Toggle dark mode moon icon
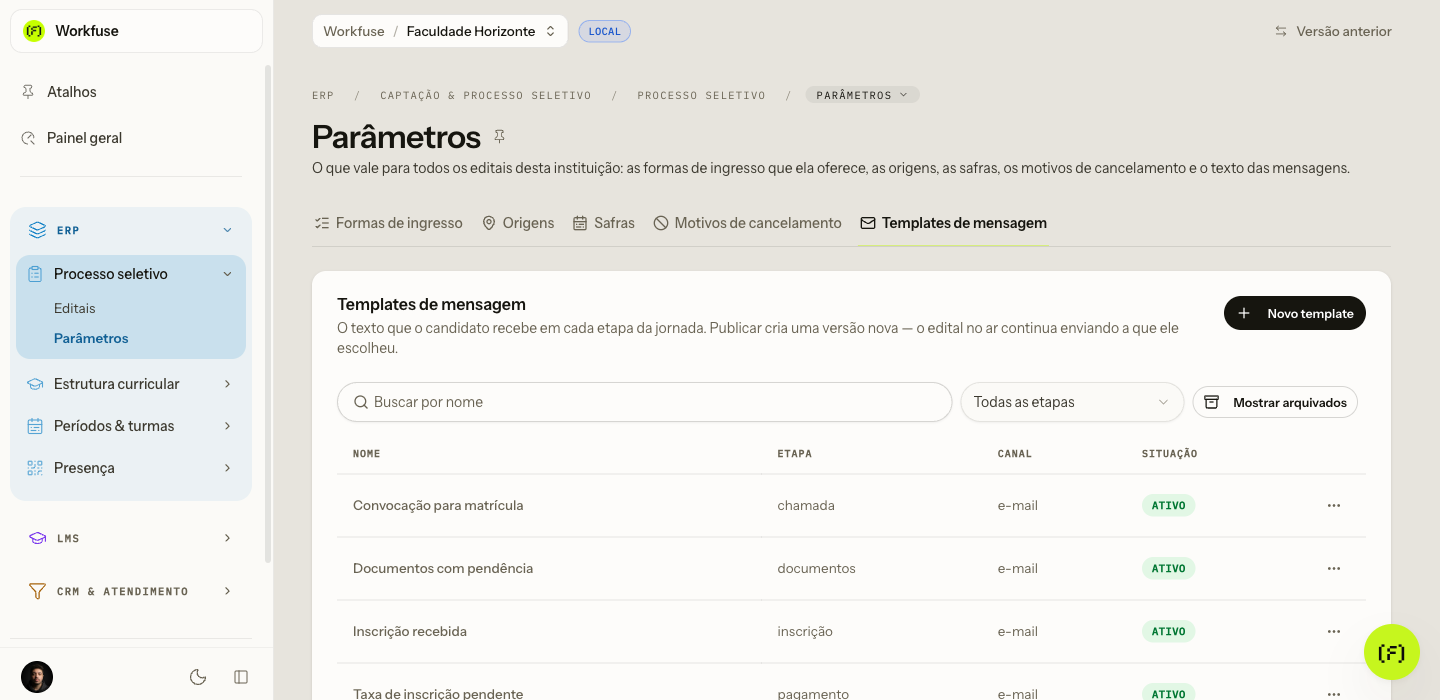This screenshot has width=1440, height=700. (x=198, y=677)
